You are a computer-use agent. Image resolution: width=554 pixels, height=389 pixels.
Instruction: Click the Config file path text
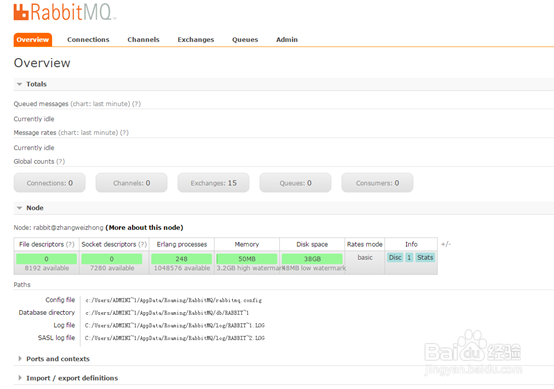(x=173, y=300)
